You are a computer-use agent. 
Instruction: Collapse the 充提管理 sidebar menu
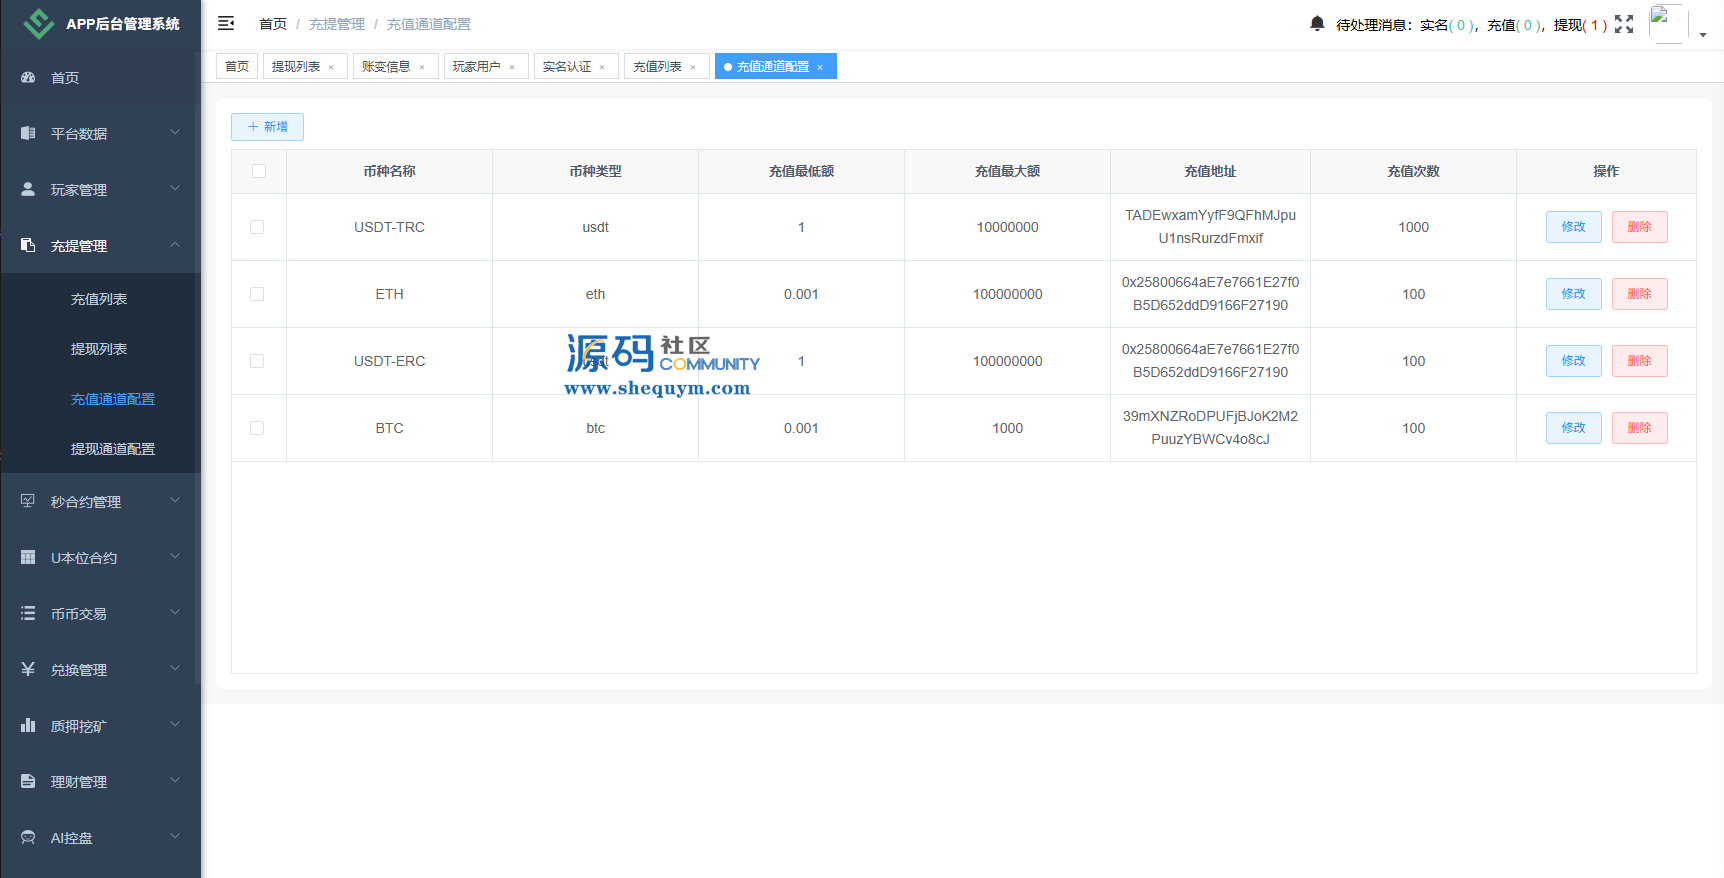click(x=100, y=245)
